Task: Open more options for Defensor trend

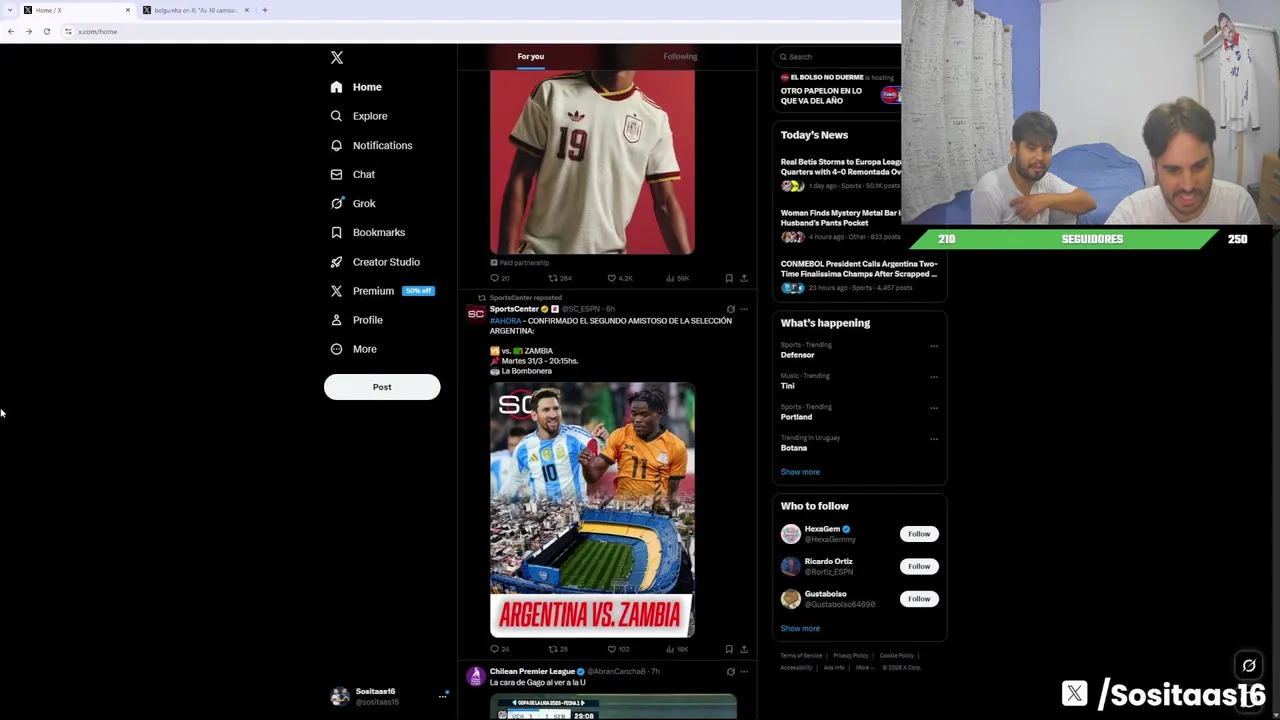Action: [934, 346]
